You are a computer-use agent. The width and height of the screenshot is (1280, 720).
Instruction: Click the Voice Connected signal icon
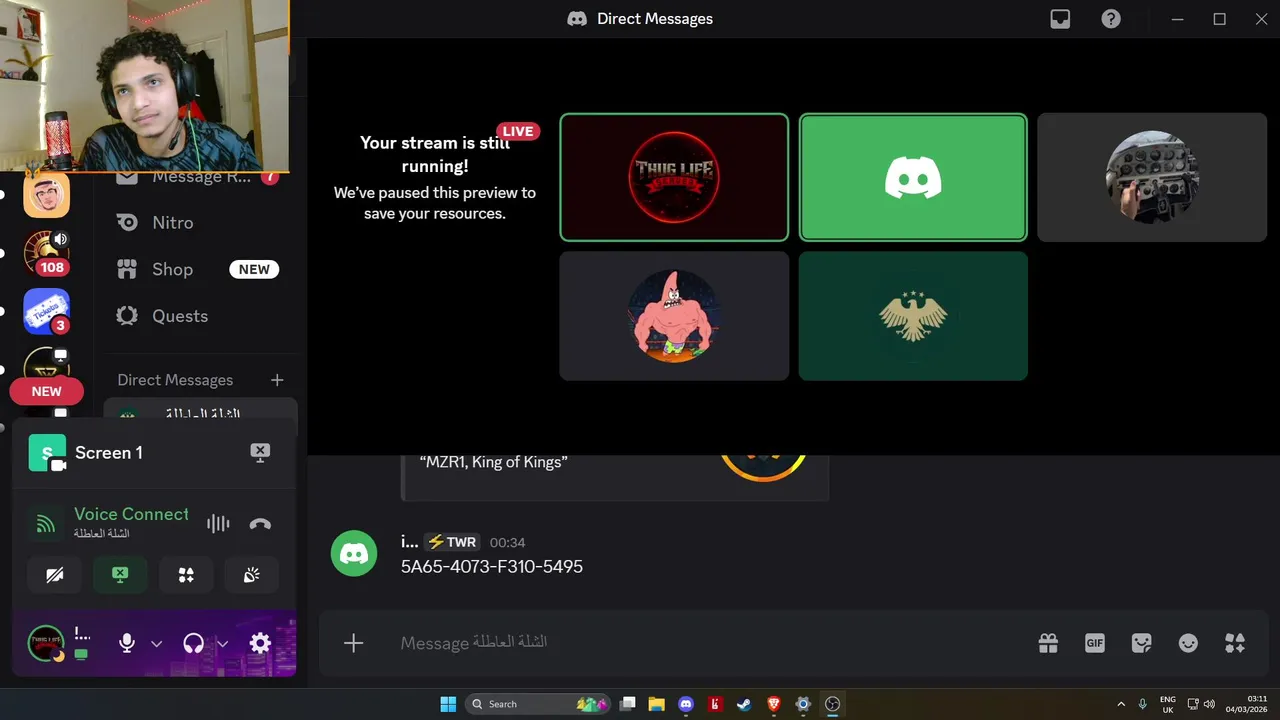click(x=45, y=523)
